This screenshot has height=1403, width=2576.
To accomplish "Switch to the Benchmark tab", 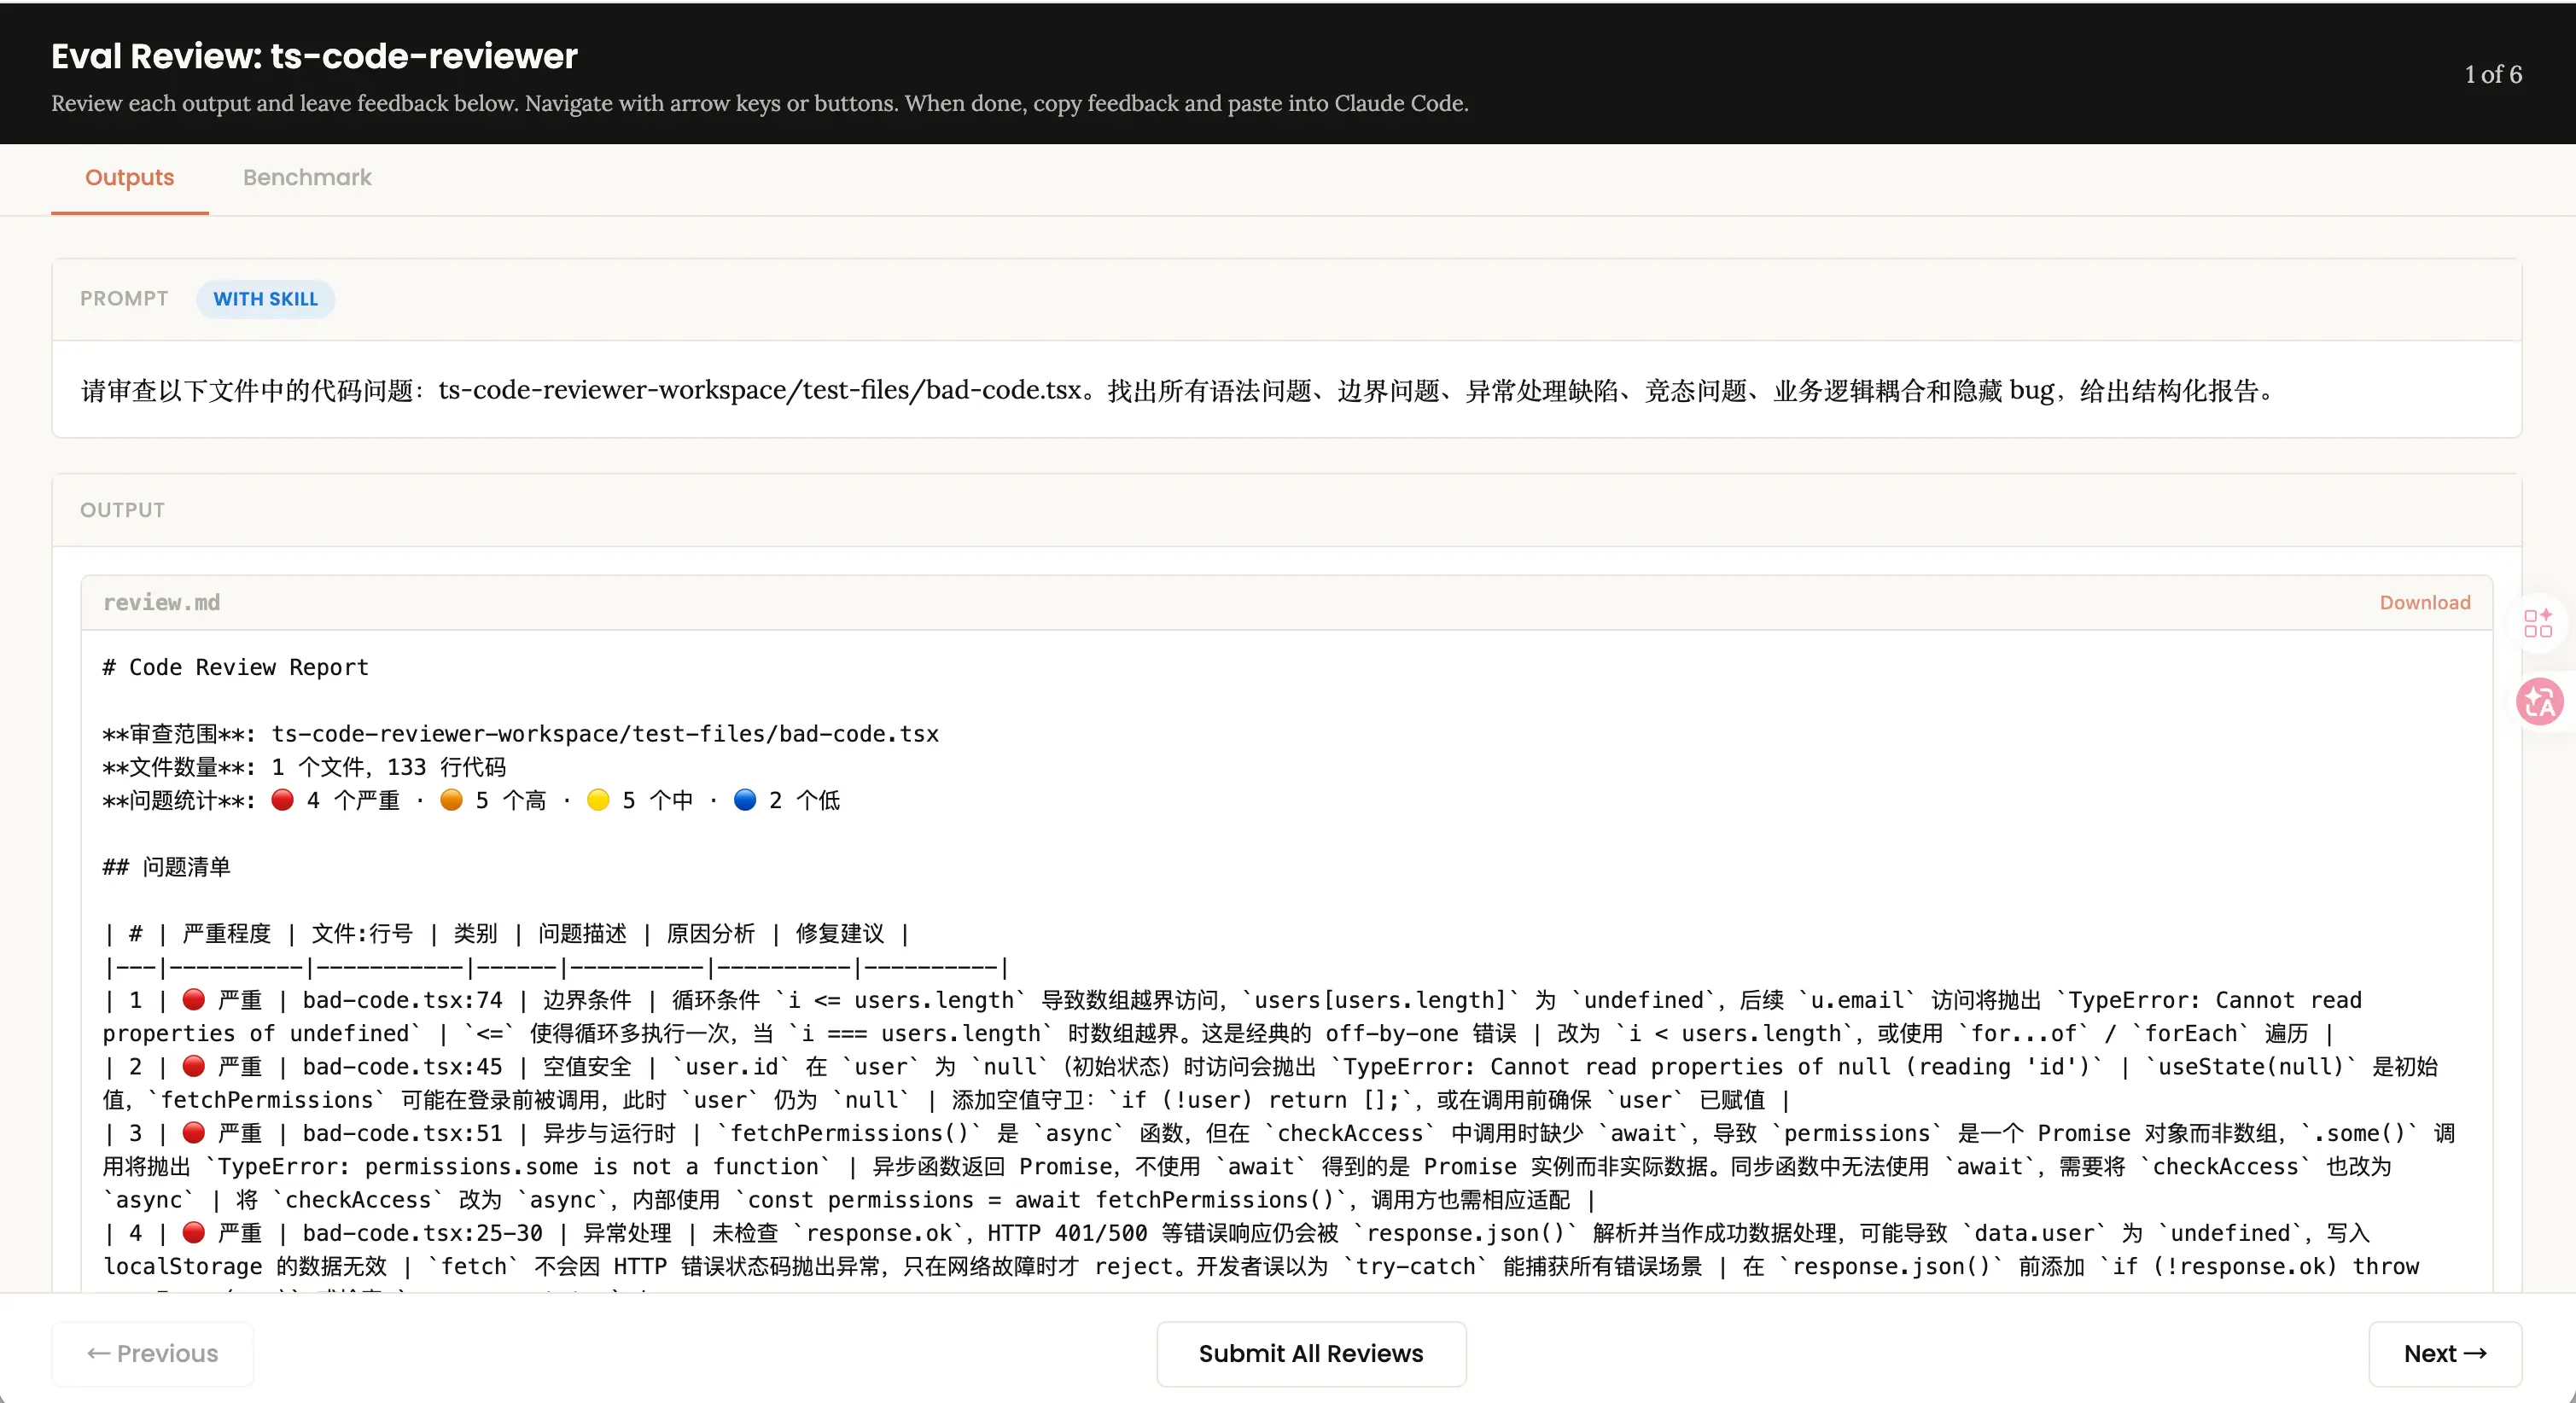I will click(x=307, y=178).
